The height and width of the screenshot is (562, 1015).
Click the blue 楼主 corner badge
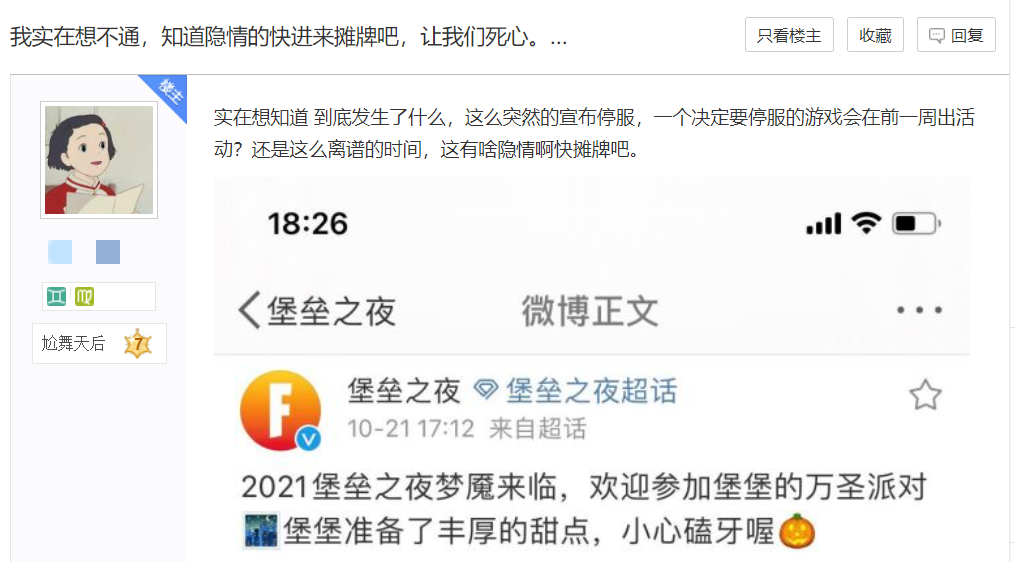pyautogui.click(x=168, y=94)
